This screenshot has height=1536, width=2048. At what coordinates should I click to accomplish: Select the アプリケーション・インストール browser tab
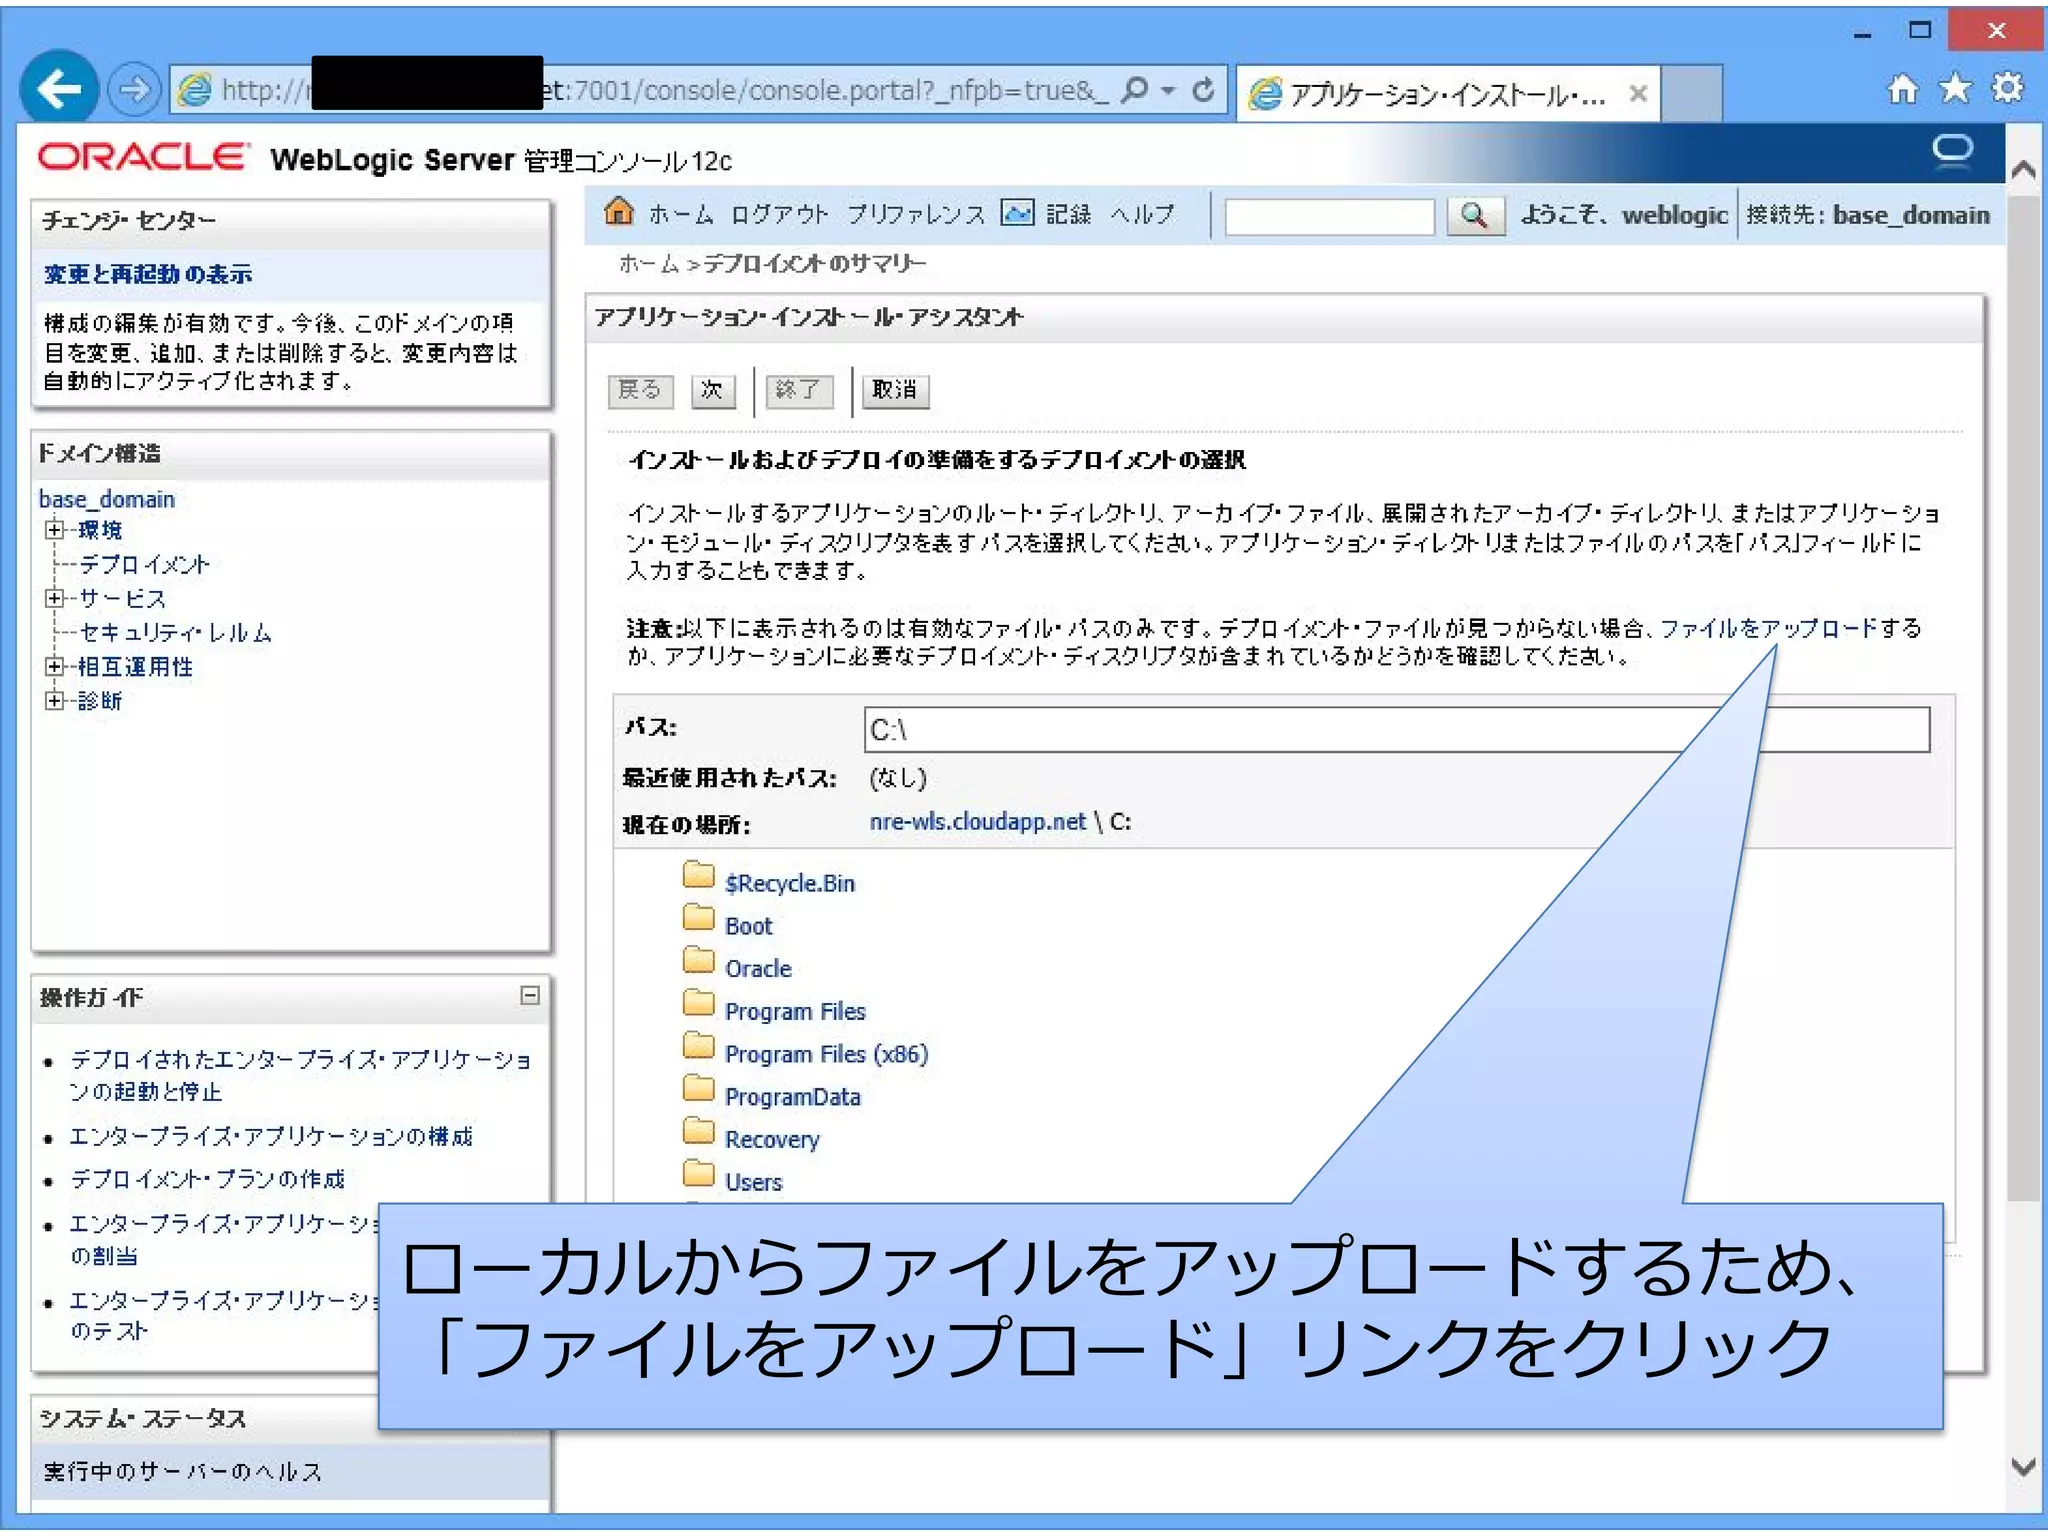pos(1445,94)
